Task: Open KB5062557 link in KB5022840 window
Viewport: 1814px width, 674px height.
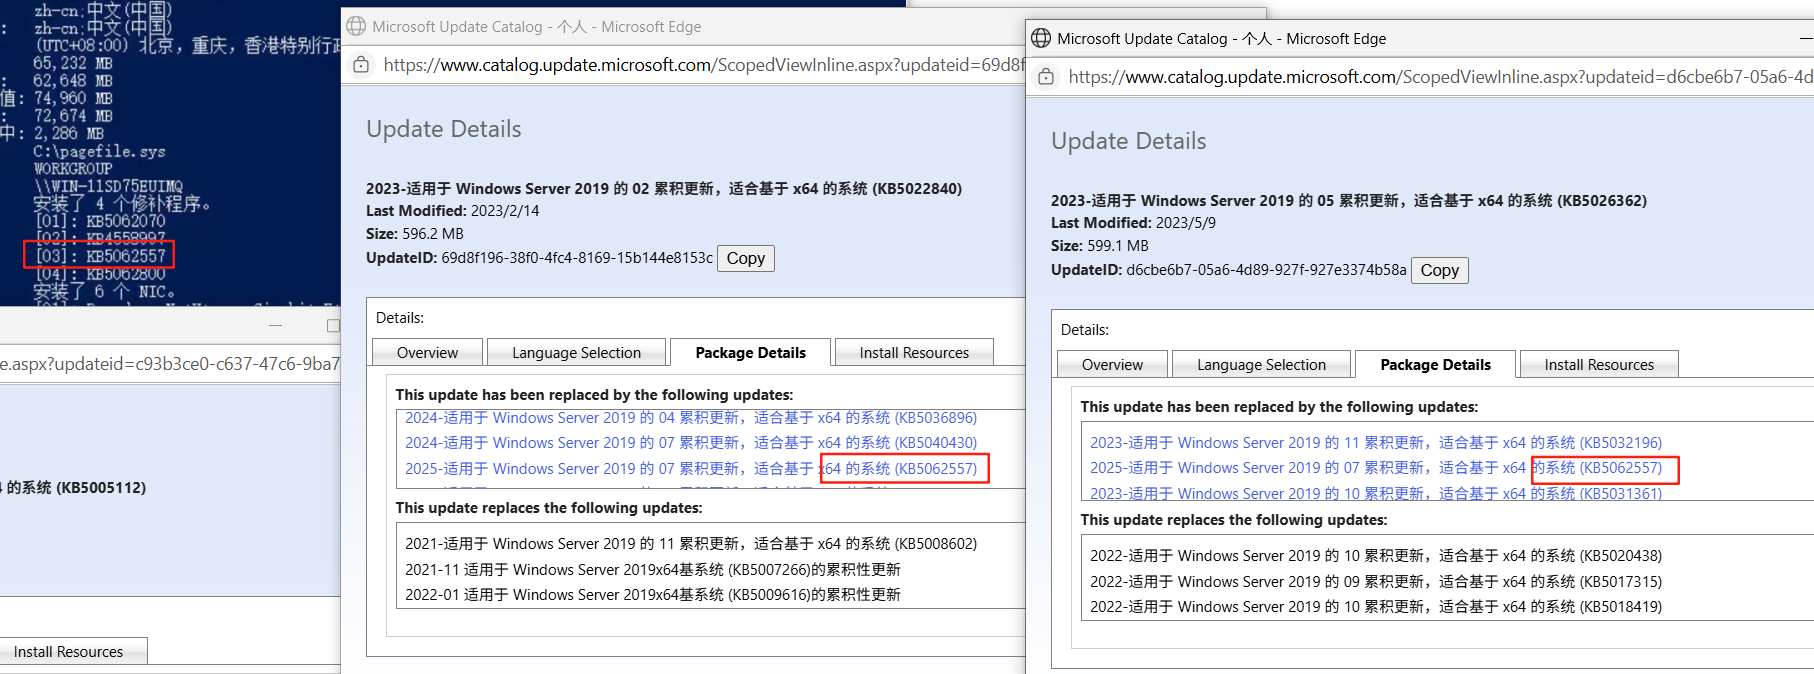Action: pyautogui.click(x=691, y=469)
